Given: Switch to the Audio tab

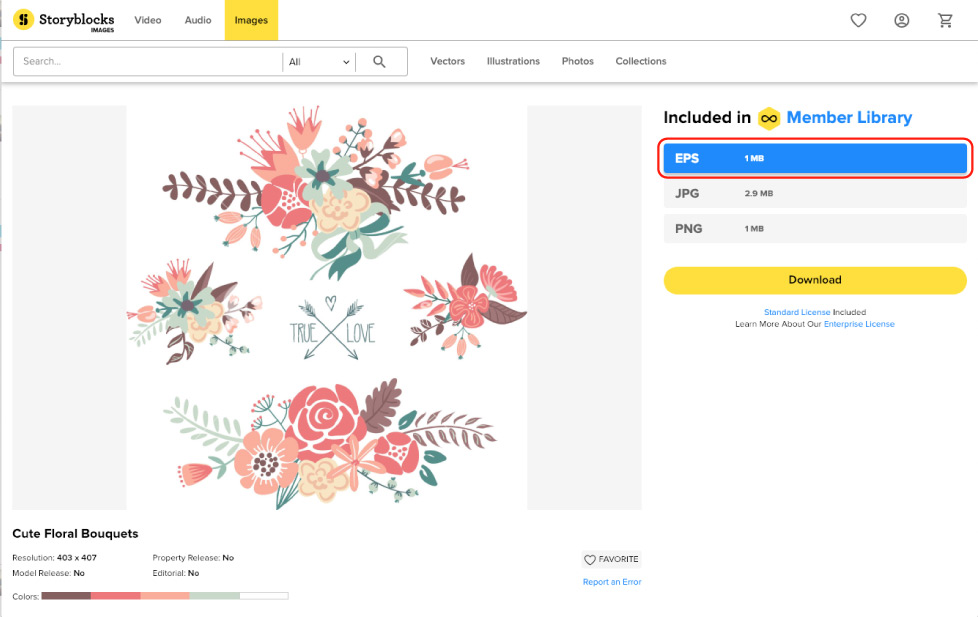Looking at the screenshot, I should [197, 19].
